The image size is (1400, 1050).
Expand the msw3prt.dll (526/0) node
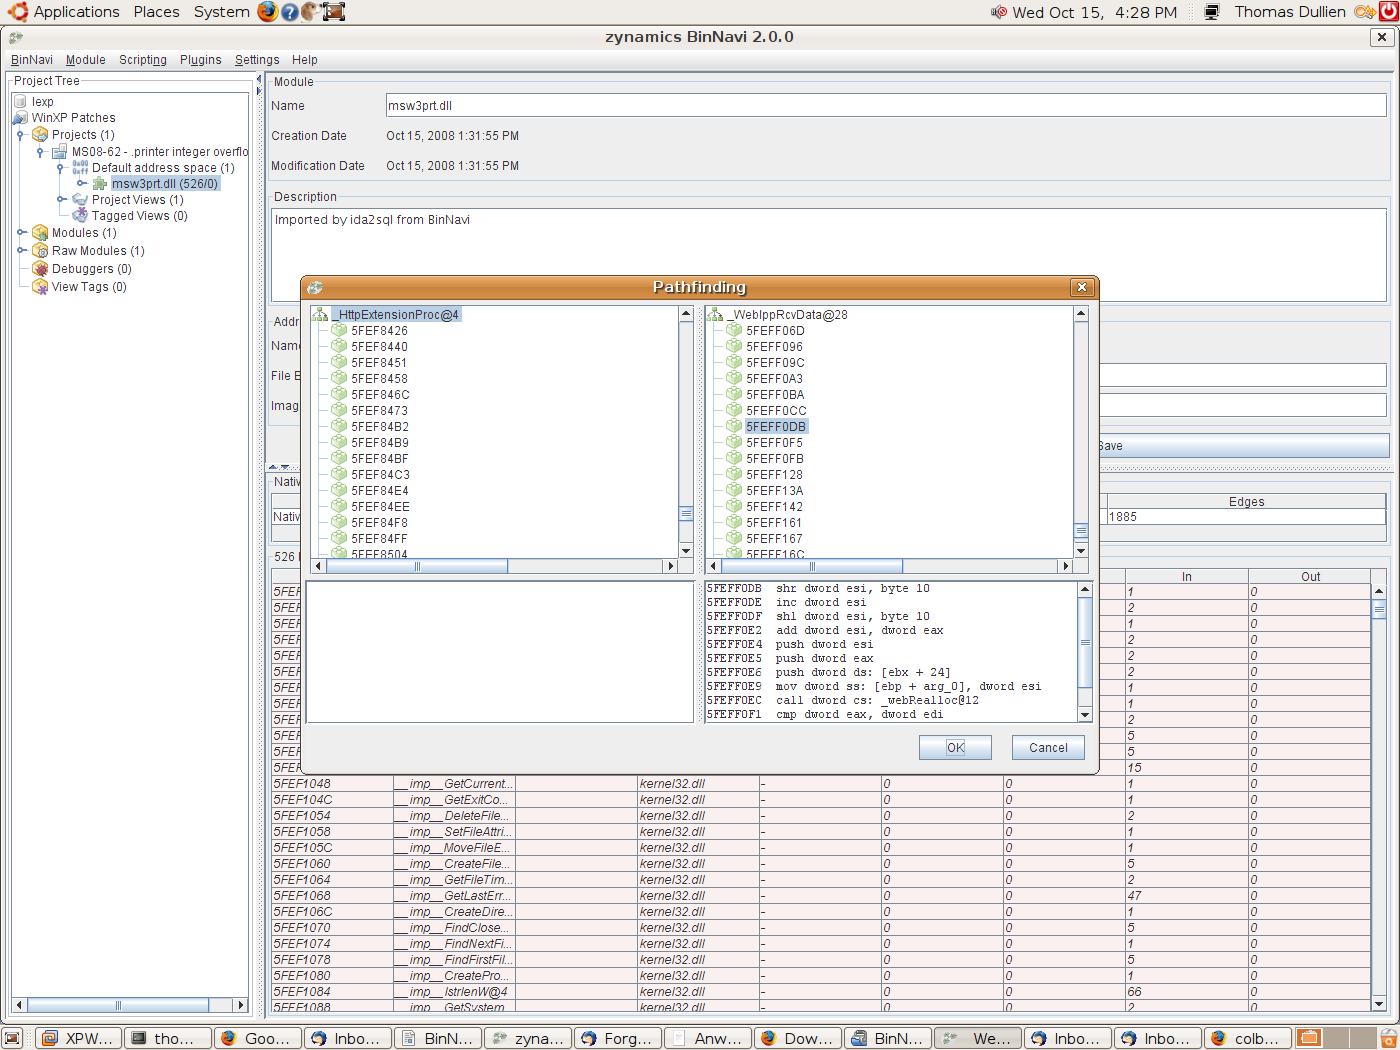tap(81, 184)
